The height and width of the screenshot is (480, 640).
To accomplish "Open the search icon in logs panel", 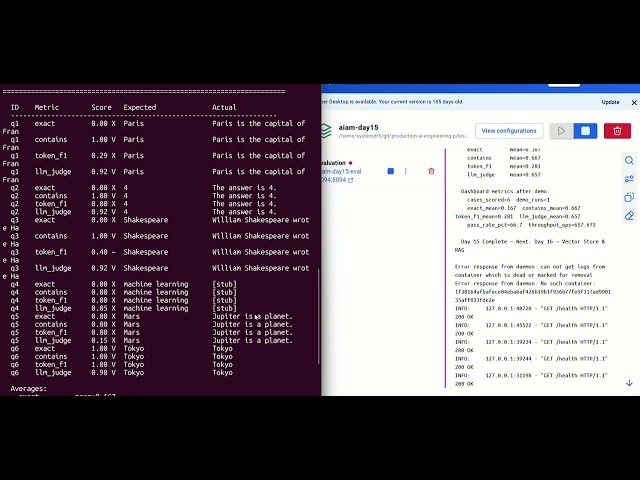I will click(x=629, y=160).
